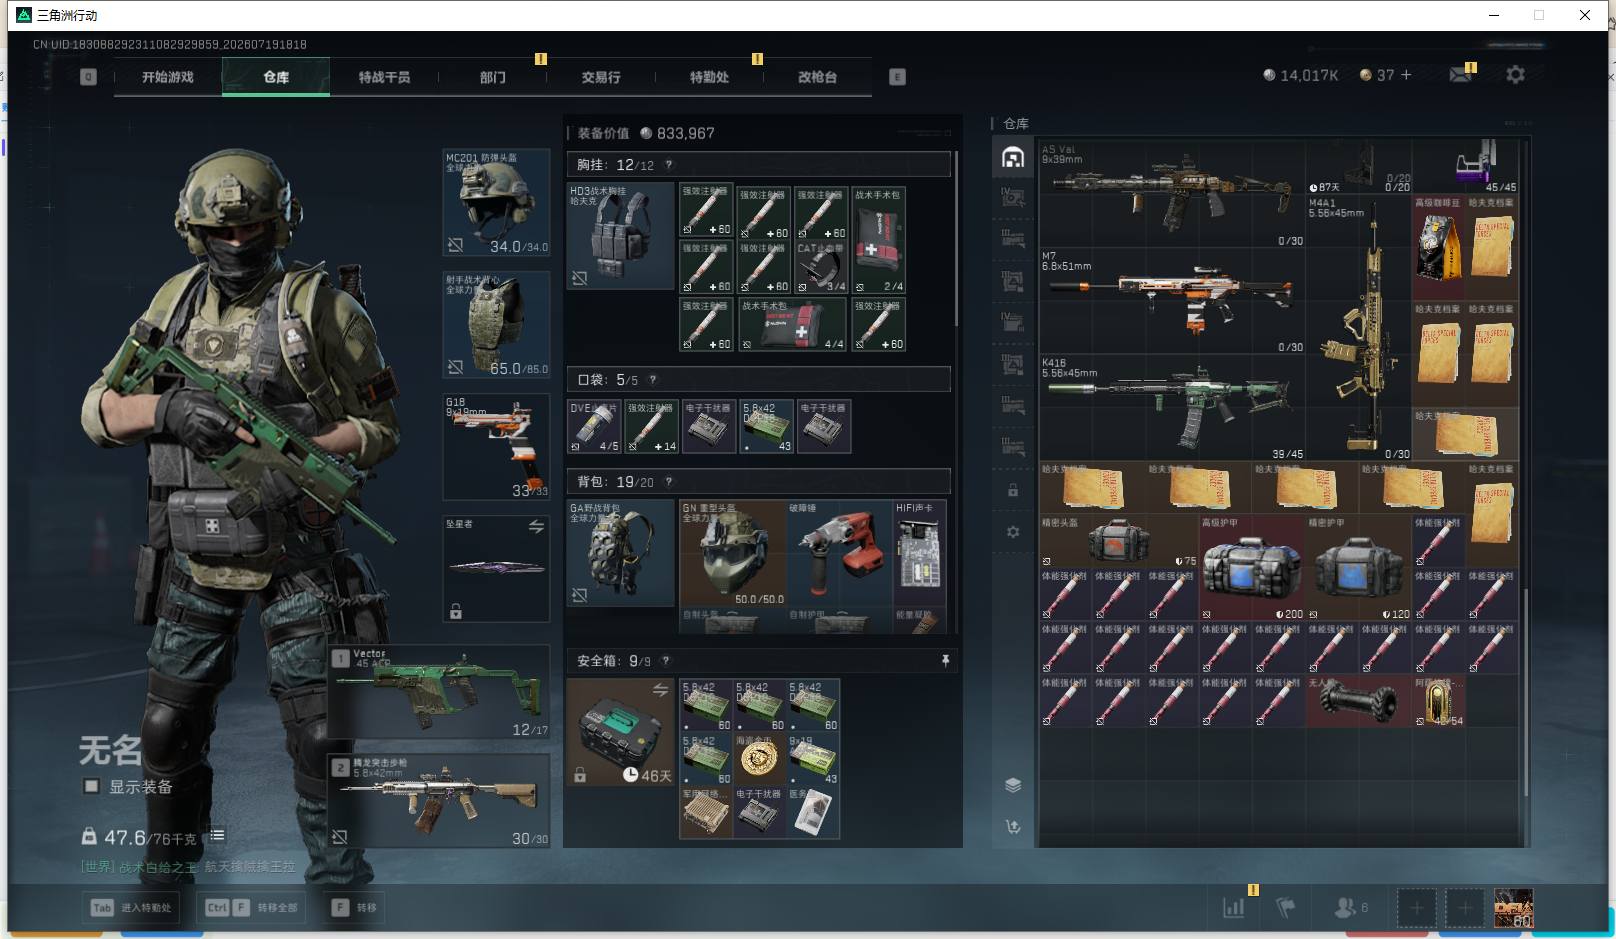Toggle the swap arrows on safe box
Viewport: 1616px width, 939px height.
[660, 689]
